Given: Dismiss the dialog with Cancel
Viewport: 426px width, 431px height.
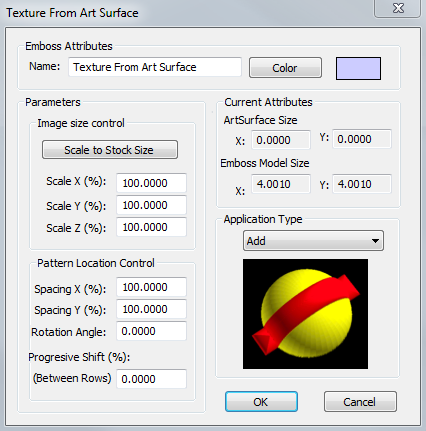Looking at the screenshot, I should tap(360, 402).
